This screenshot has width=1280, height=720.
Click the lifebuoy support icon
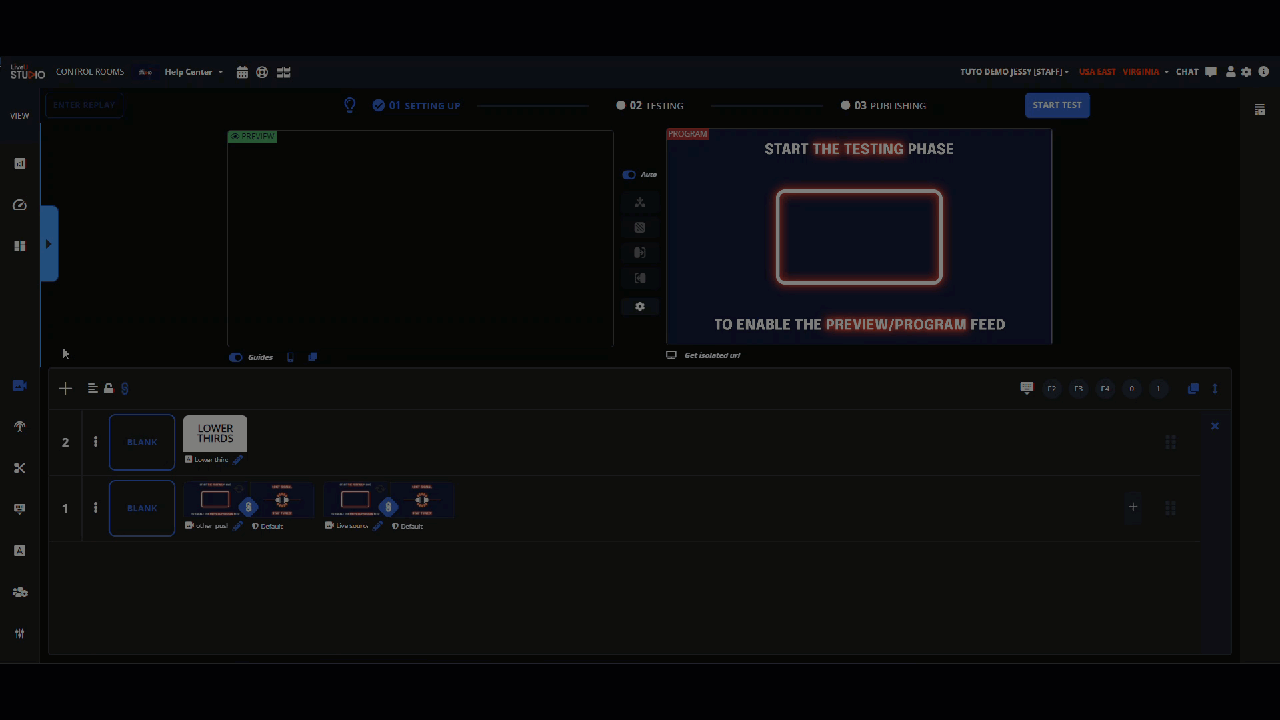[262, 72]
